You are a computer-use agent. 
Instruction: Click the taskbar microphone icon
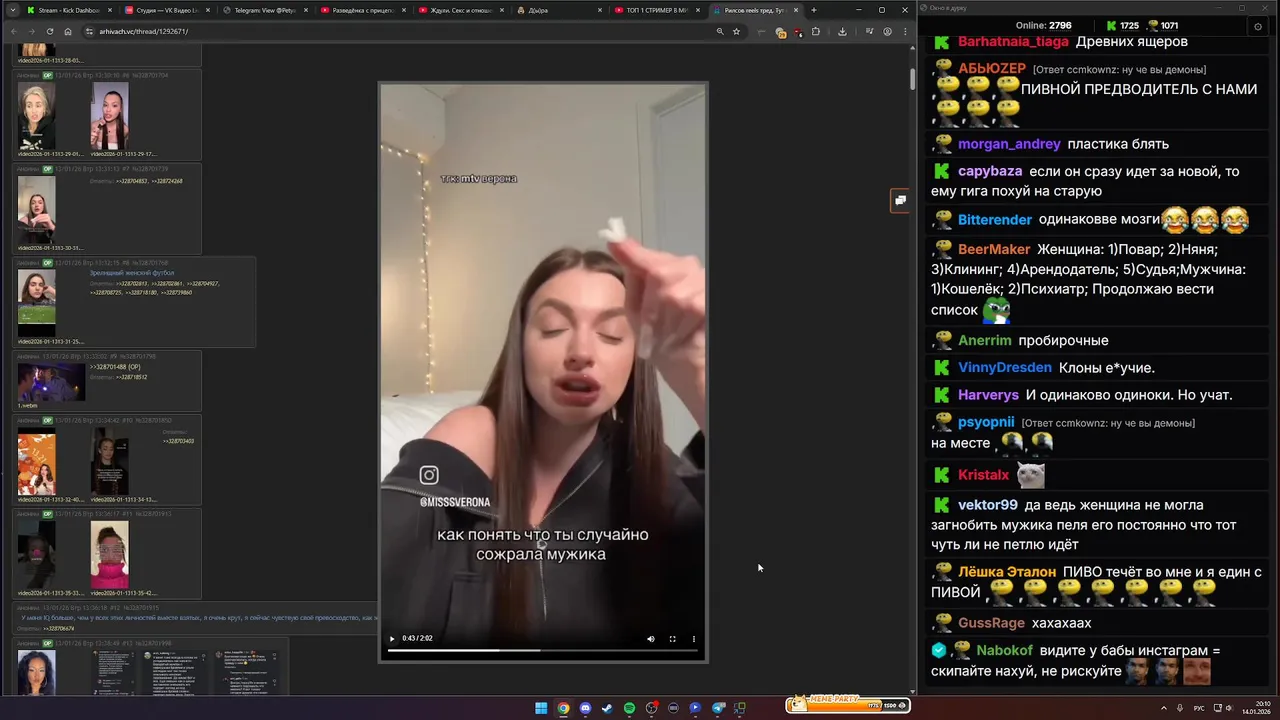click(1180, 708)
